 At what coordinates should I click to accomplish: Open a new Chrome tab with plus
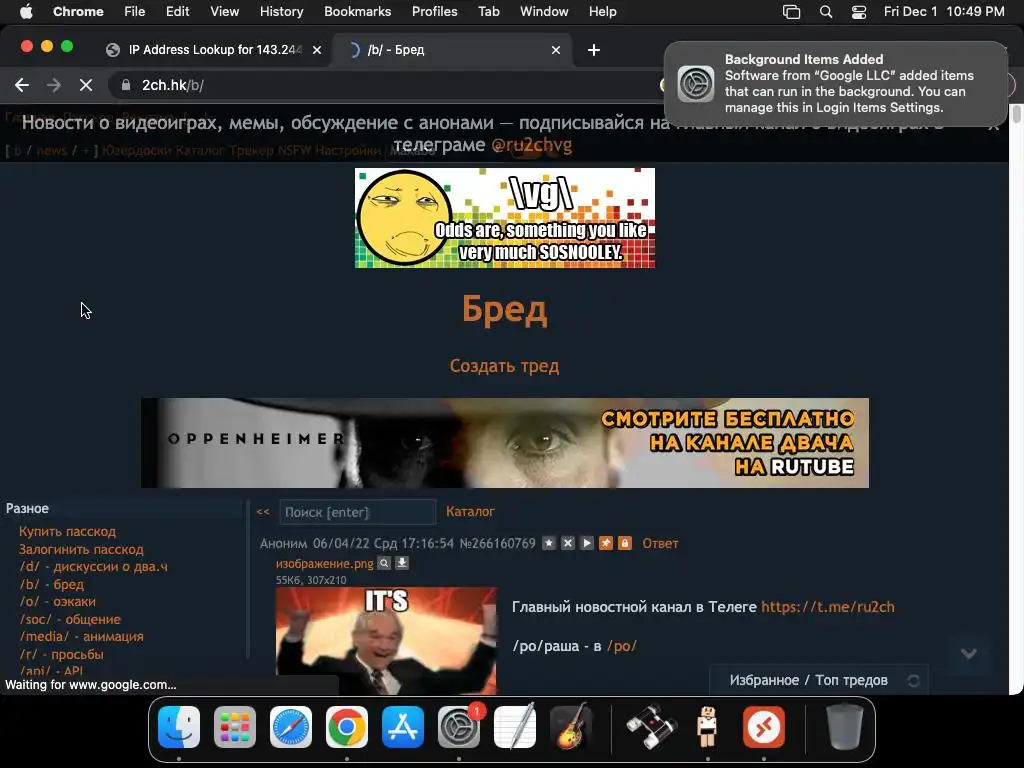594,50
